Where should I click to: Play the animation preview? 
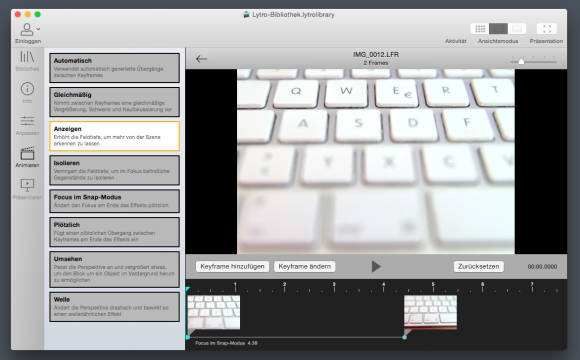pyautogui.click(x=376, y=266)
